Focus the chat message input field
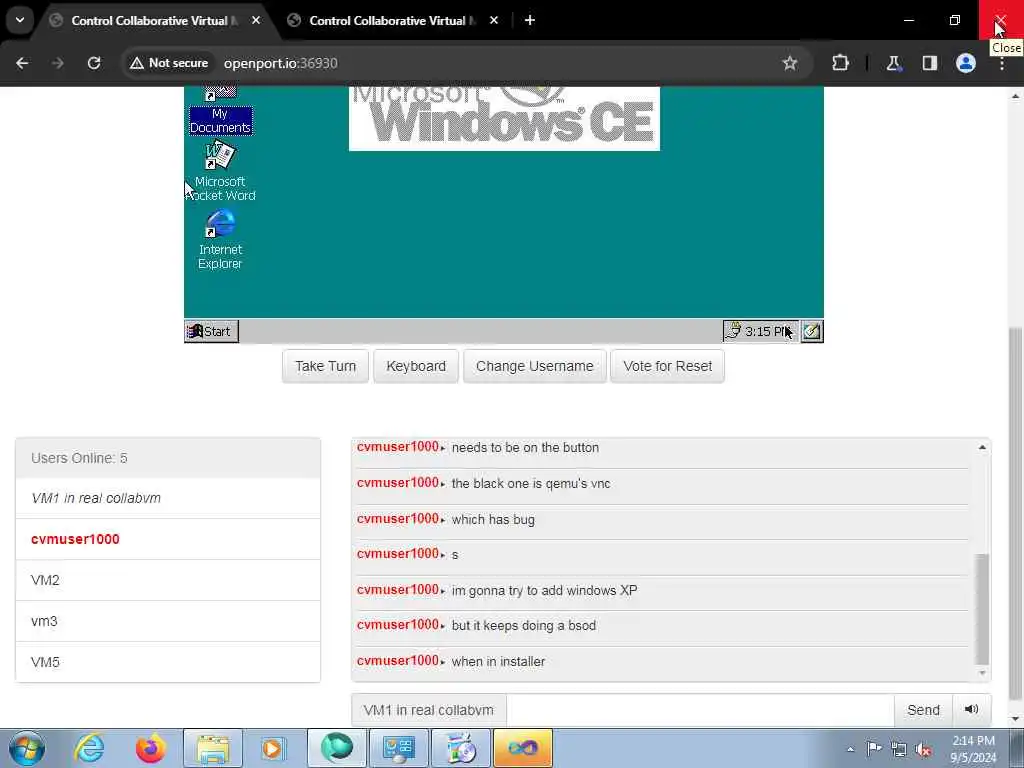Screen dimensions: 1024x768 [x=699, y=710]
